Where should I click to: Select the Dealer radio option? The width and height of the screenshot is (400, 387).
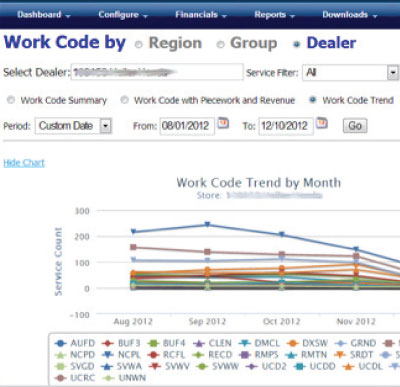click(x=296, y=44)
